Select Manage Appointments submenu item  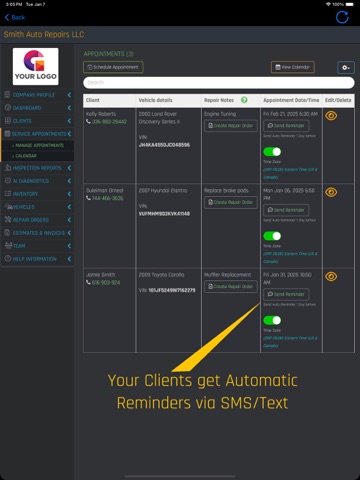pyautogui.click(x=37, y=145)
